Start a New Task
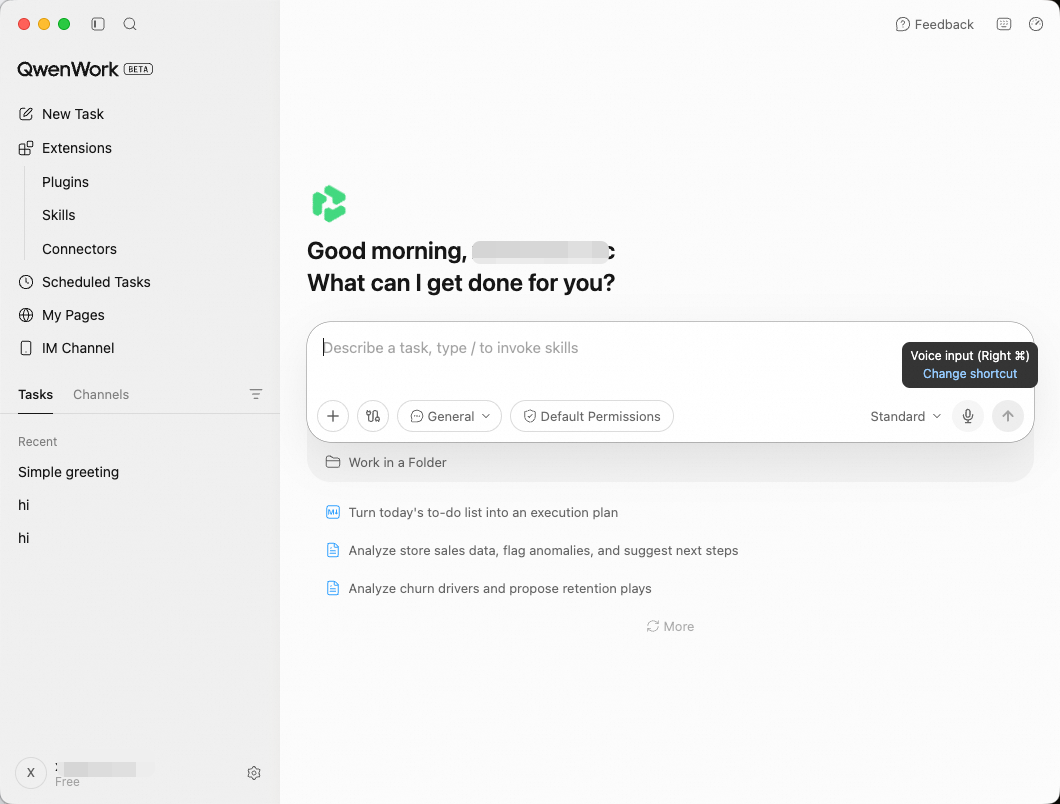Image resolution: width=1060 pixels, height=804 pixels. coord(72,114)
